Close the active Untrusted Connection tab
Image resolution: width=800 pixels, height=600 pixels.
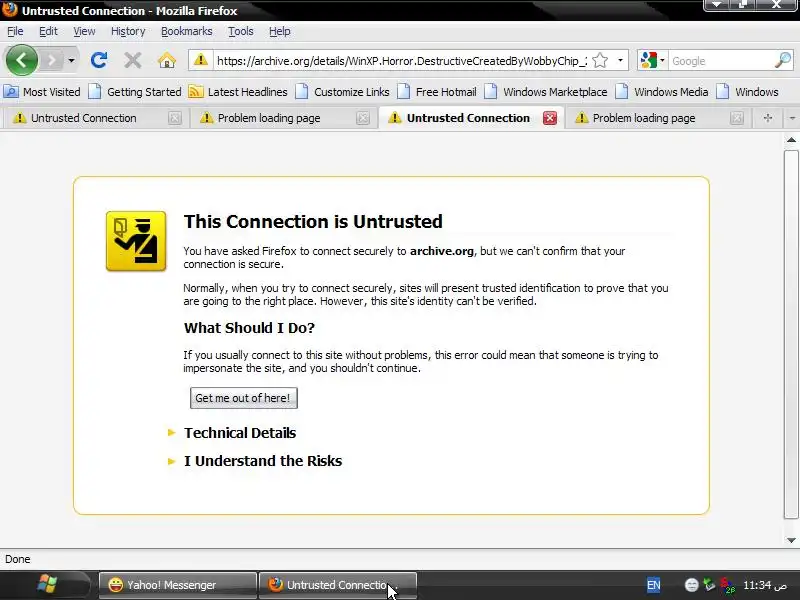[x=549, y=118]
